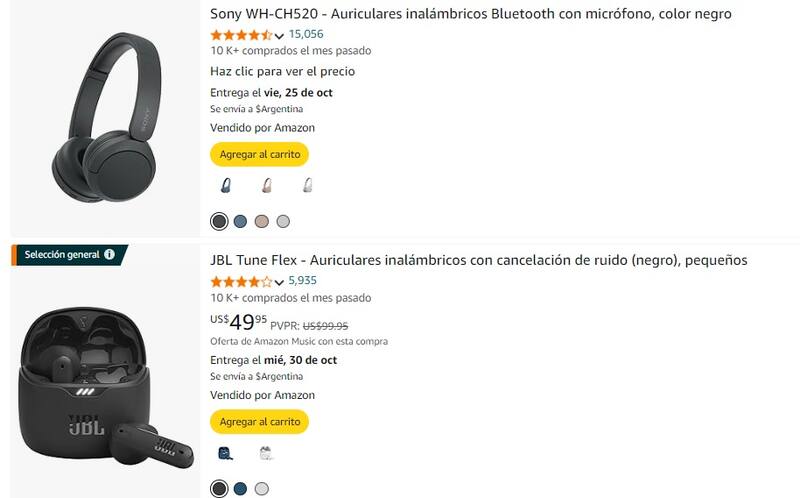
Task: Choose the black color swatch for JBL earbuds
Action: (x=219, y=489)
